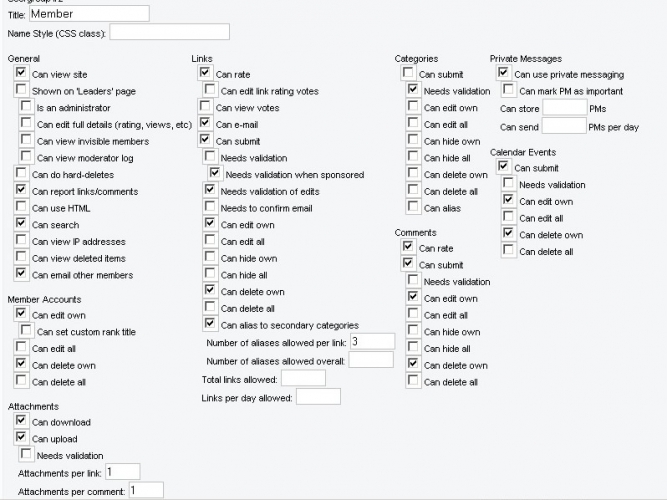Uncheck 'Can view site' in General
The height and width of the screenshot is (500, 667).
pyautogui.click(x=21, y=73)
